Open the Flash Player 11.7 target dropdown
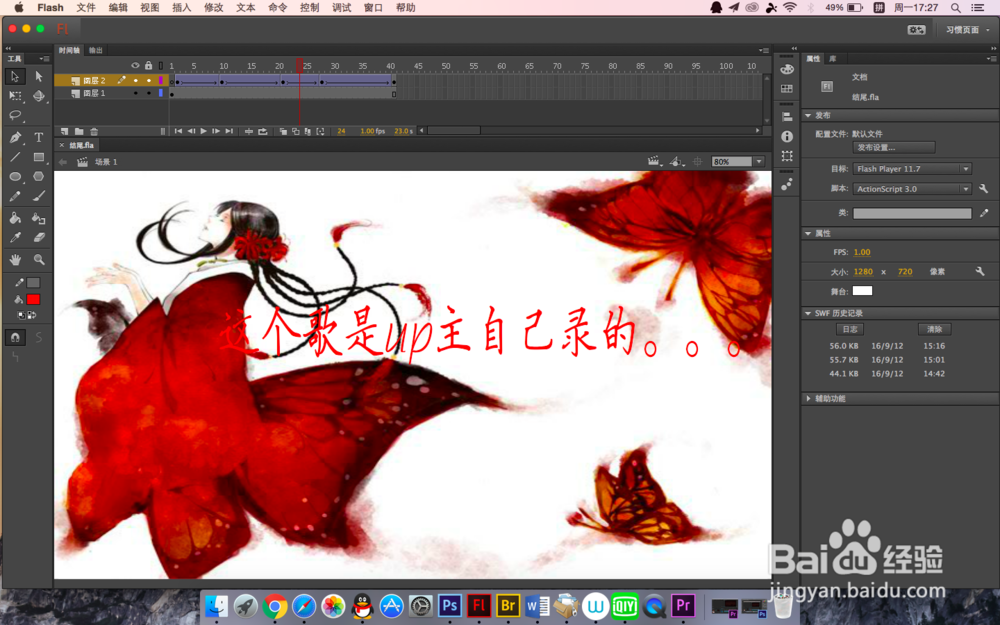 pos(912,169)
